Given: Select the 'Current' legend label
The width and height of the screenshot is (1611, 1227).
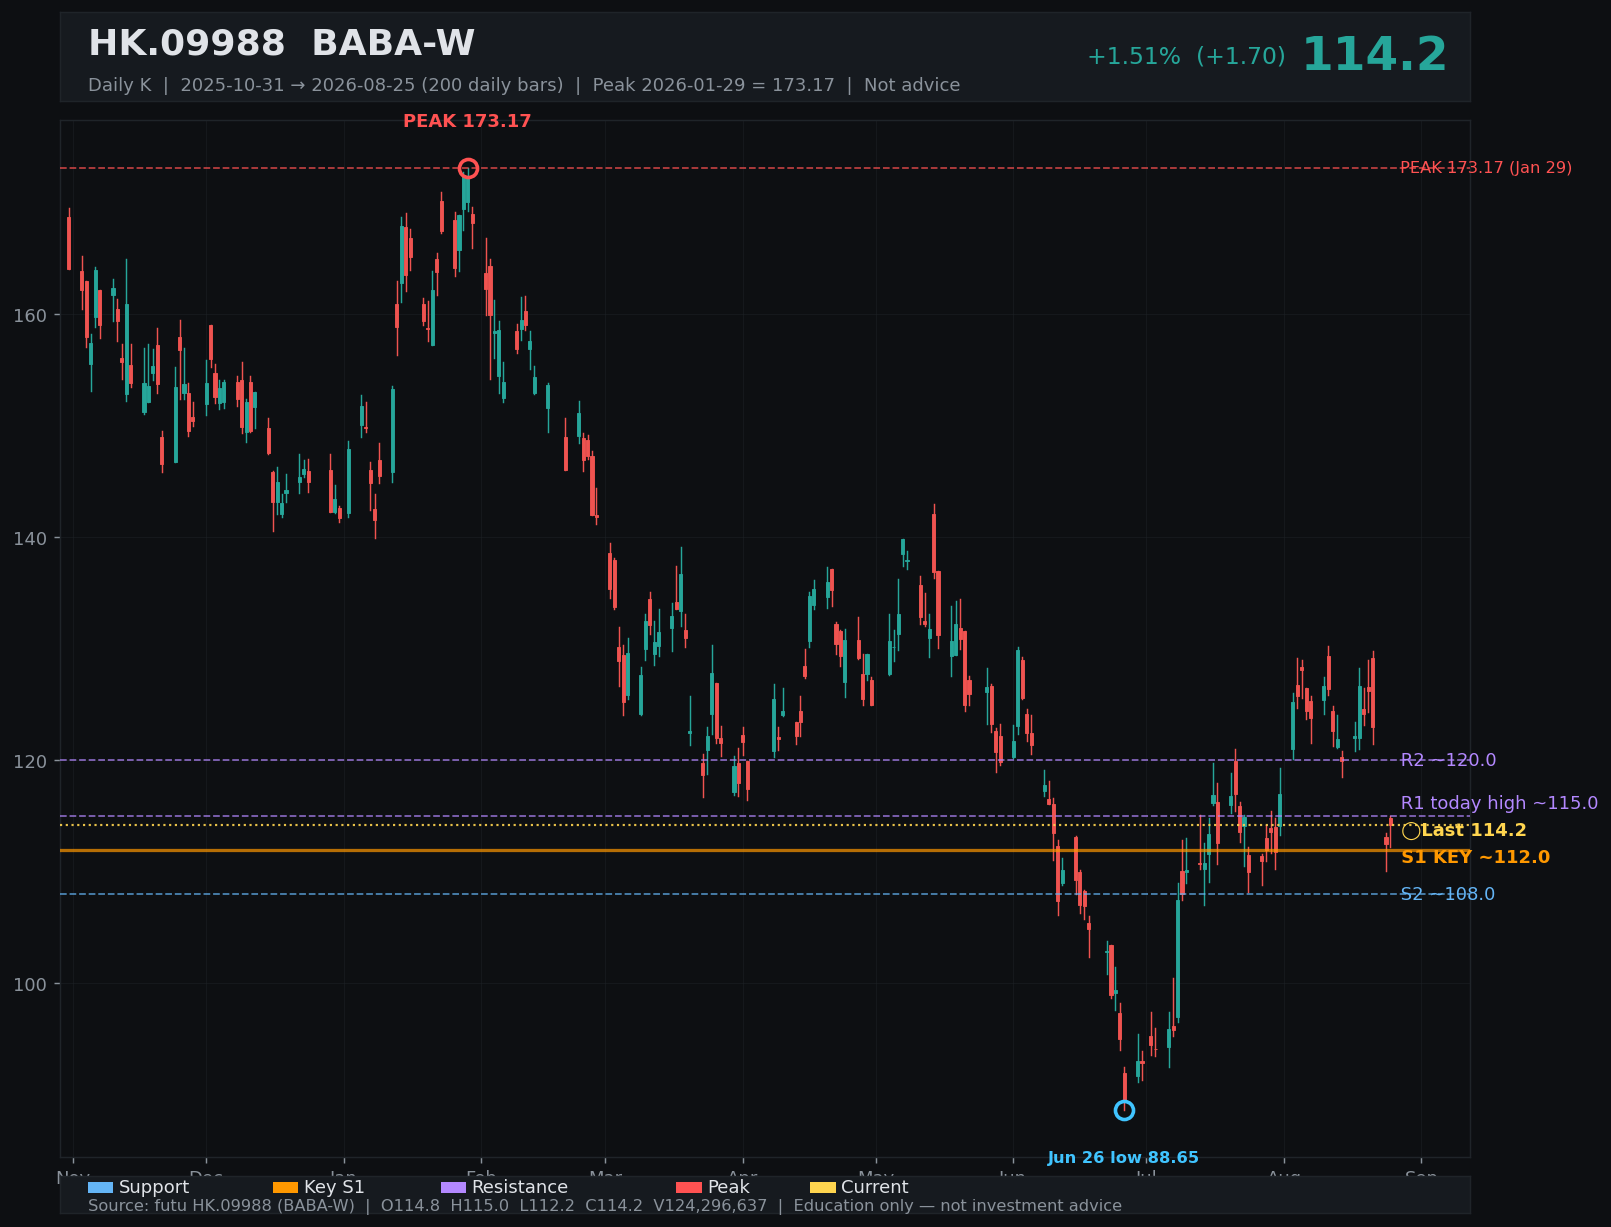Looking at the screenshot, I should click(x=875, y=1187).
